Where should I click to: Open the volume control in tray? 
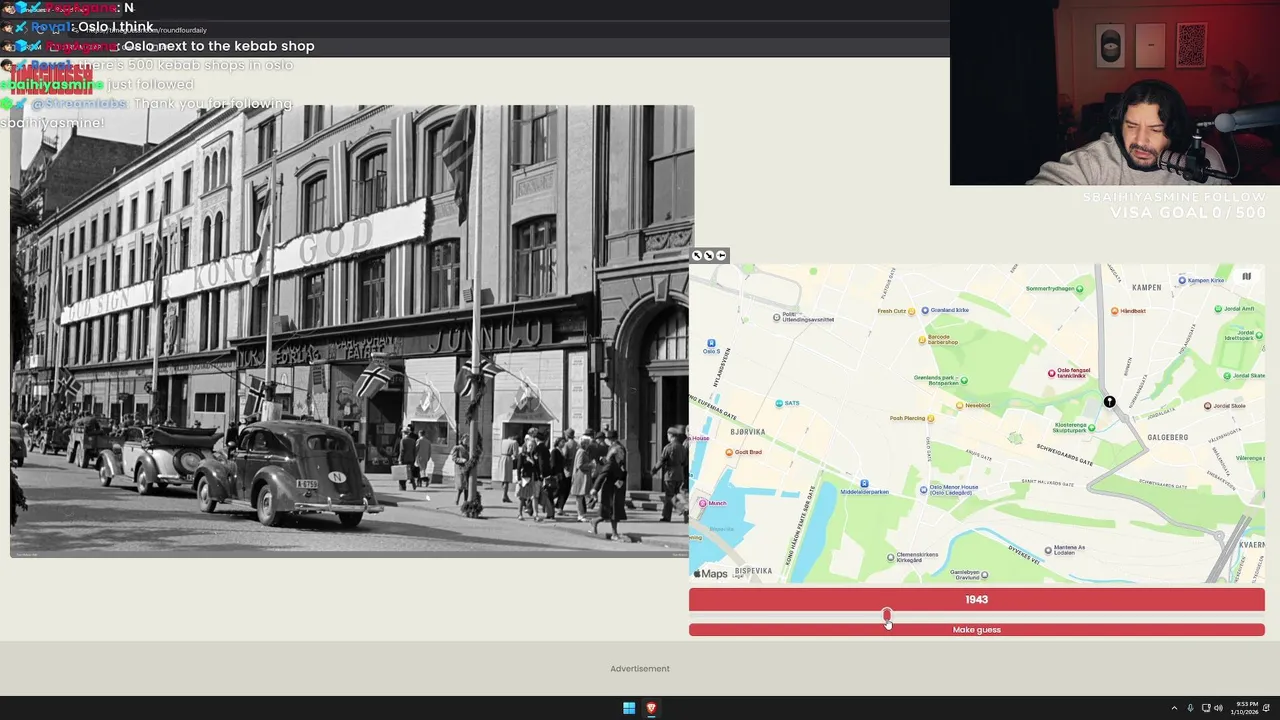(1218, 708)
